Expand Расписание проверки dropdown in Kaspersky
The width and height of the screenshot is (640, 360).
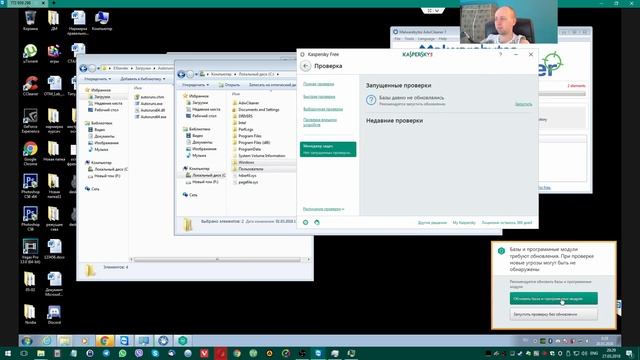click(323, 209)
